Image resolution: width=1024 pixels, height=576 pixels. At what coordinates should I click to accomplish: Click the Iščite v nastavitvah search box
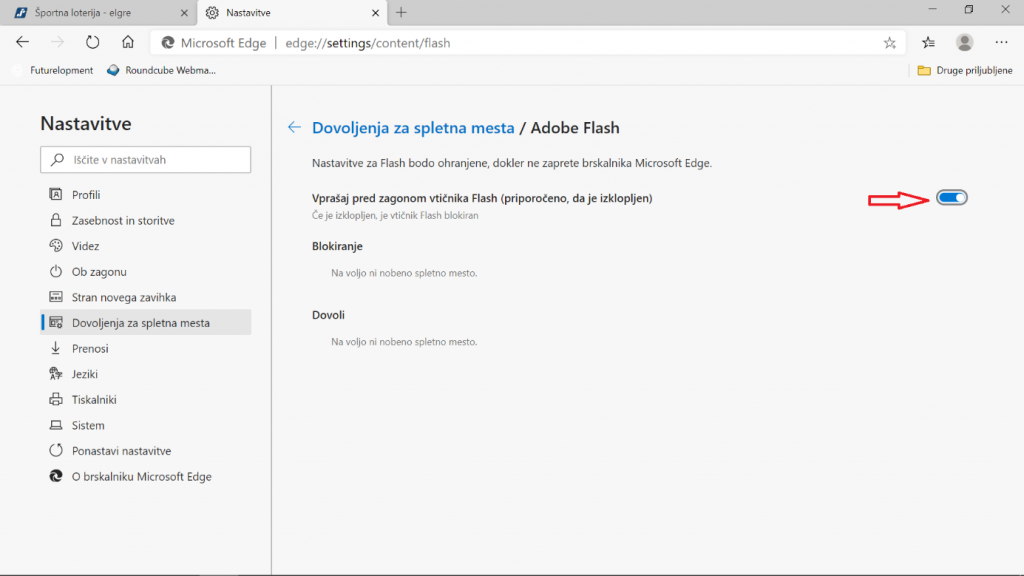[x=145, y=159]
